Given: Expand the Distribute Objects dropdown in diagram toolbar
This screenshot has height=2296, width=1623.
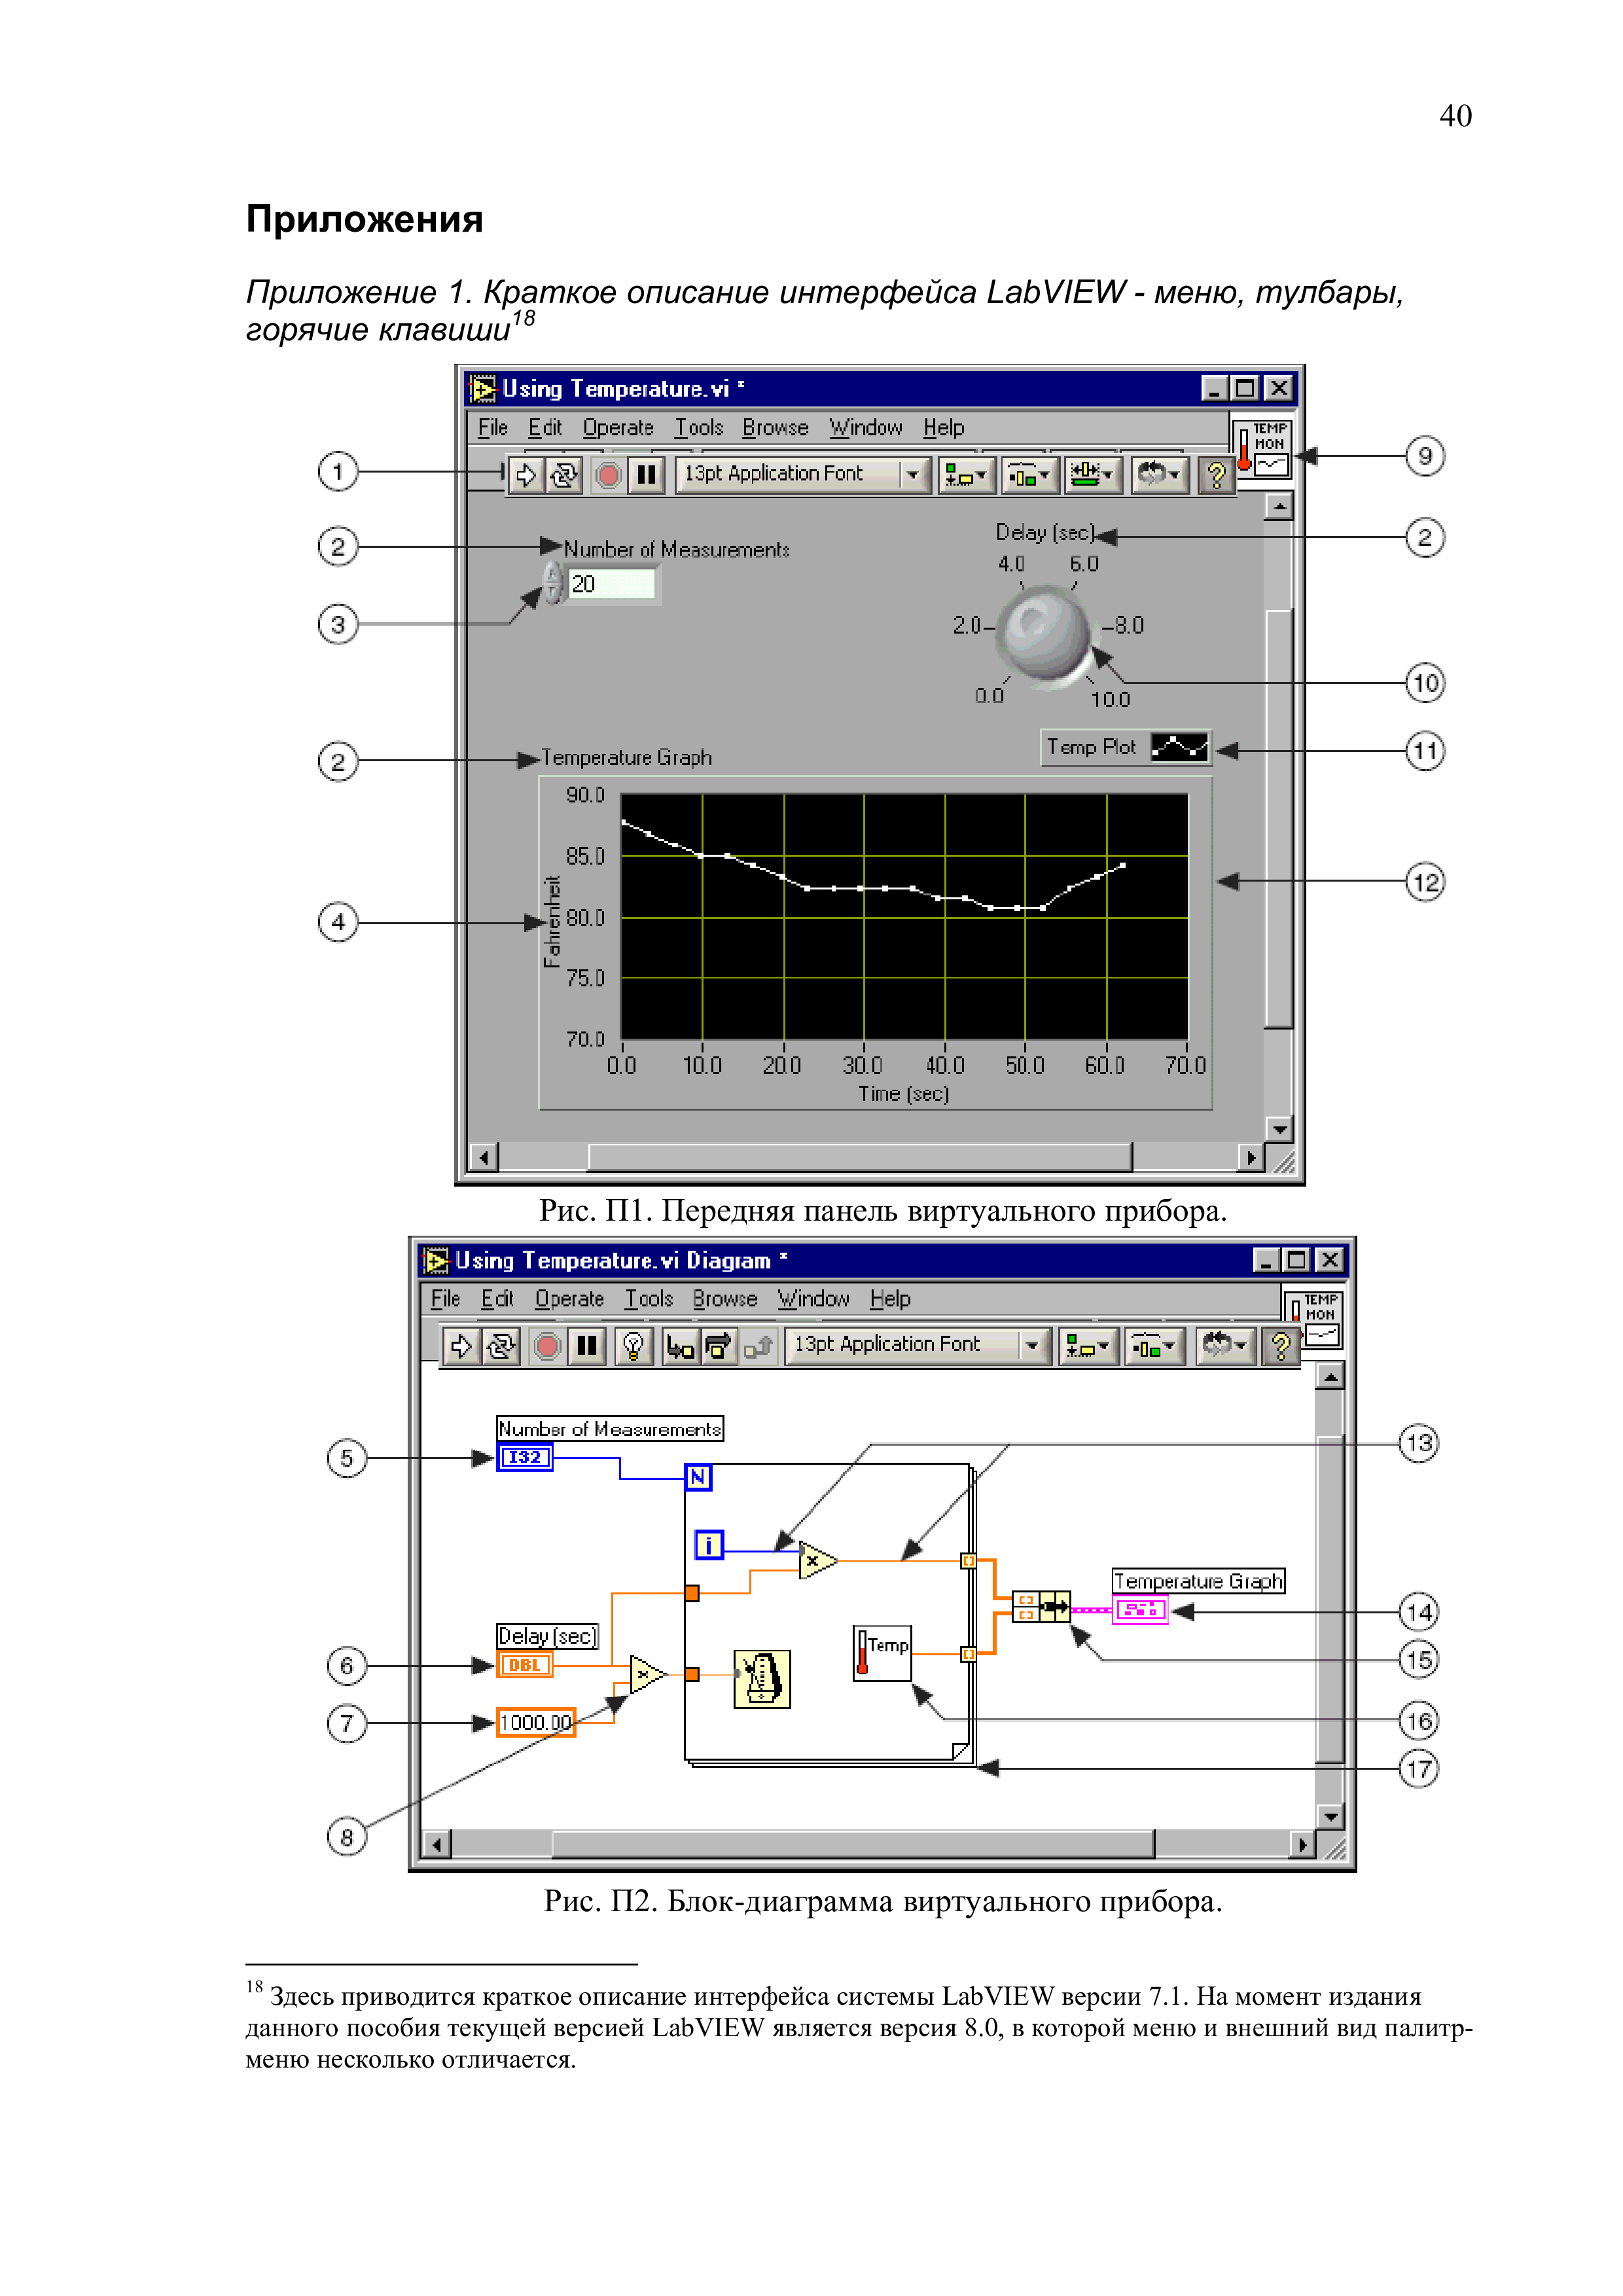Looking at the screenshot, I should (x=1154, y=1346).
